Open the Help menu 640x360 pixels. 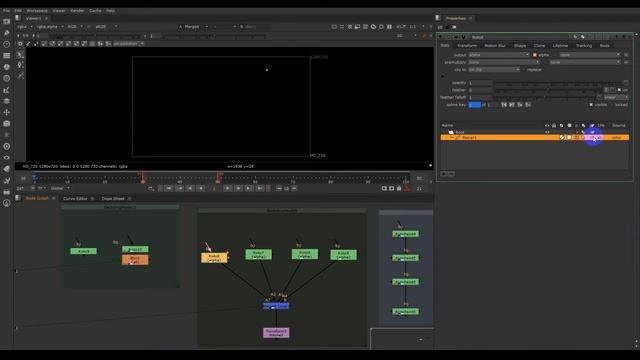[111, 11]
